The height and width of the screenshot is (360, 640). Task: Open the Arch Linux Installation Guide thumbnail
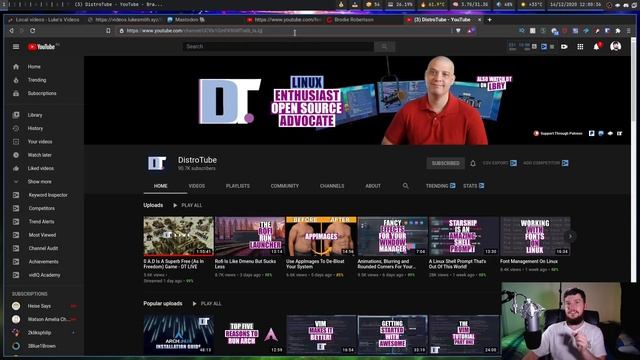[178, 334]
